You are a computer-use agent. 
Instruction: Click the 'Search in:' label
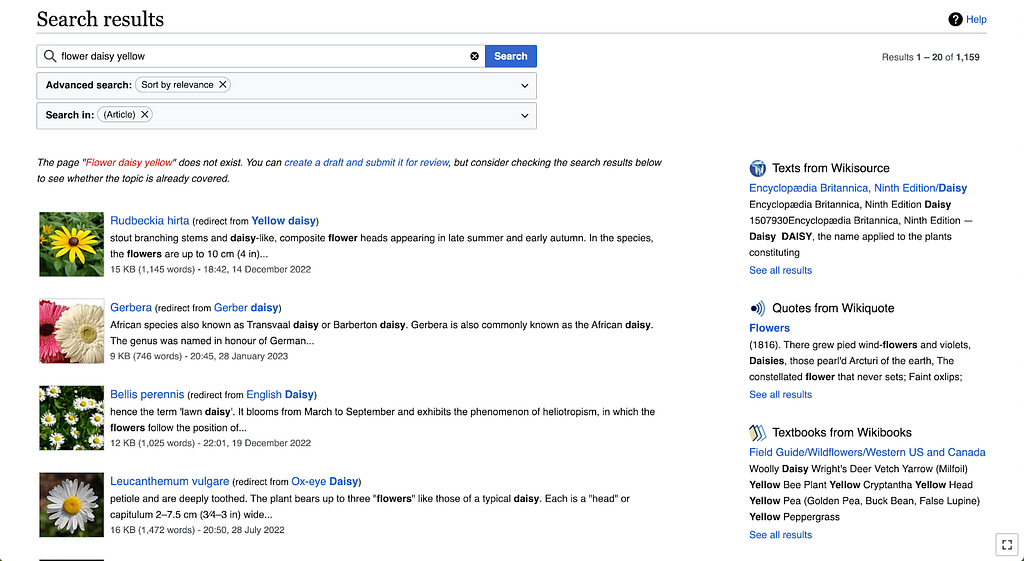click(70, 115)
